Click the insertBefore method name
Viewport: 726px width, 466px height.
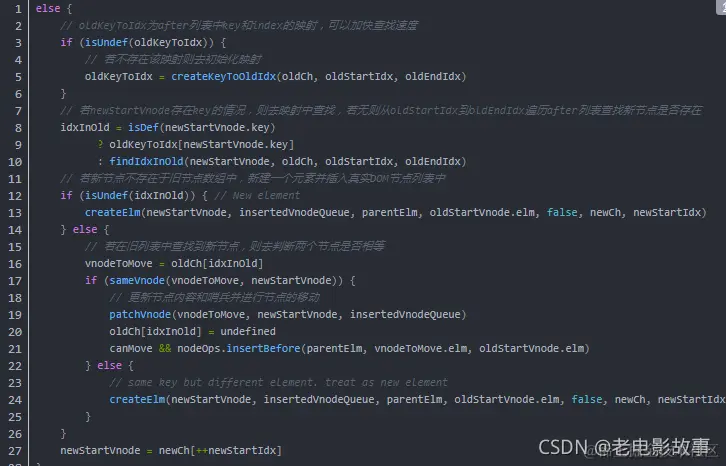[263, 348]
